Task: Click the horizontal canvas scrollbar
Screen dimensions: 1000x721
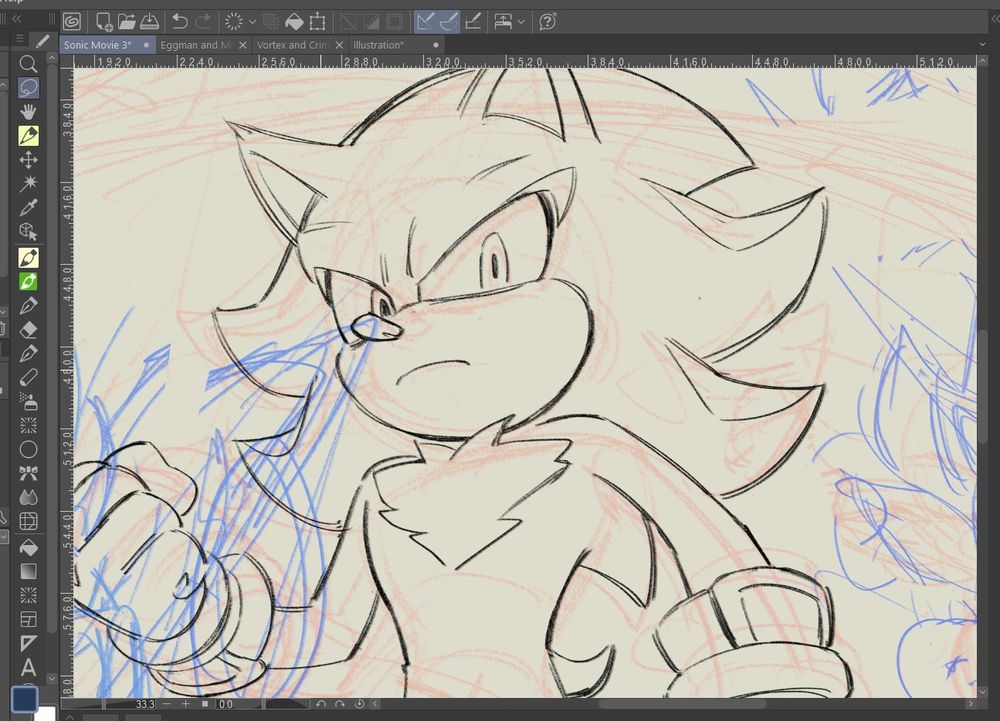Action: [x=682, y=704]
